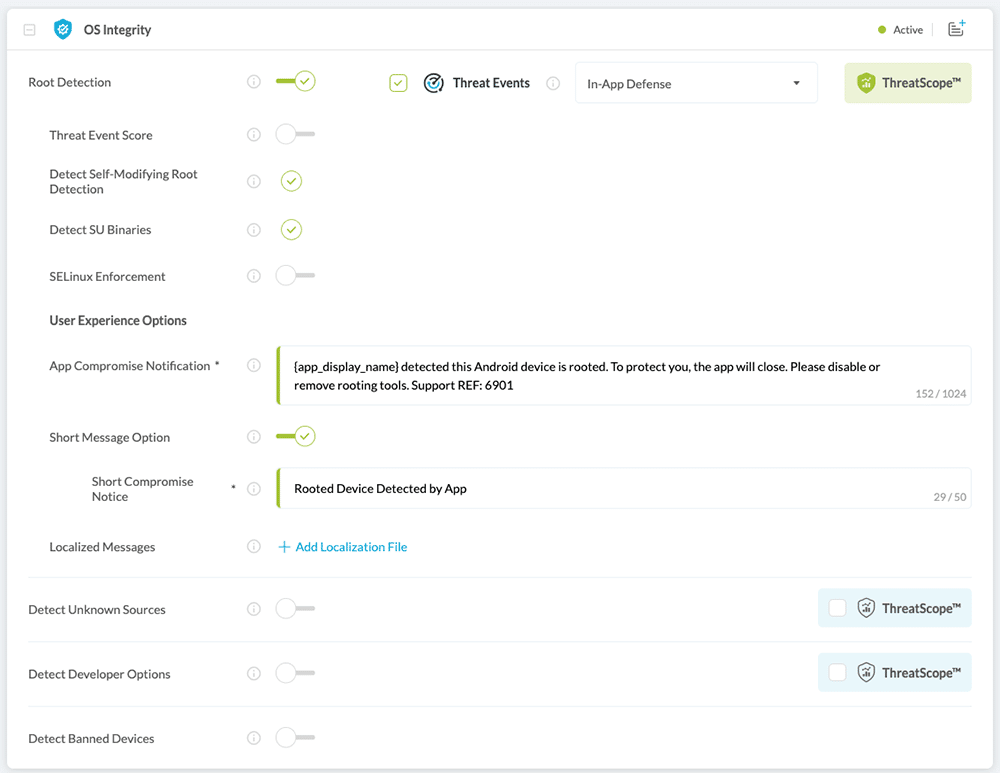Click the OS Integrity shield icon
Viewport: 1000px width, 773px height.
tap(63, 30)
